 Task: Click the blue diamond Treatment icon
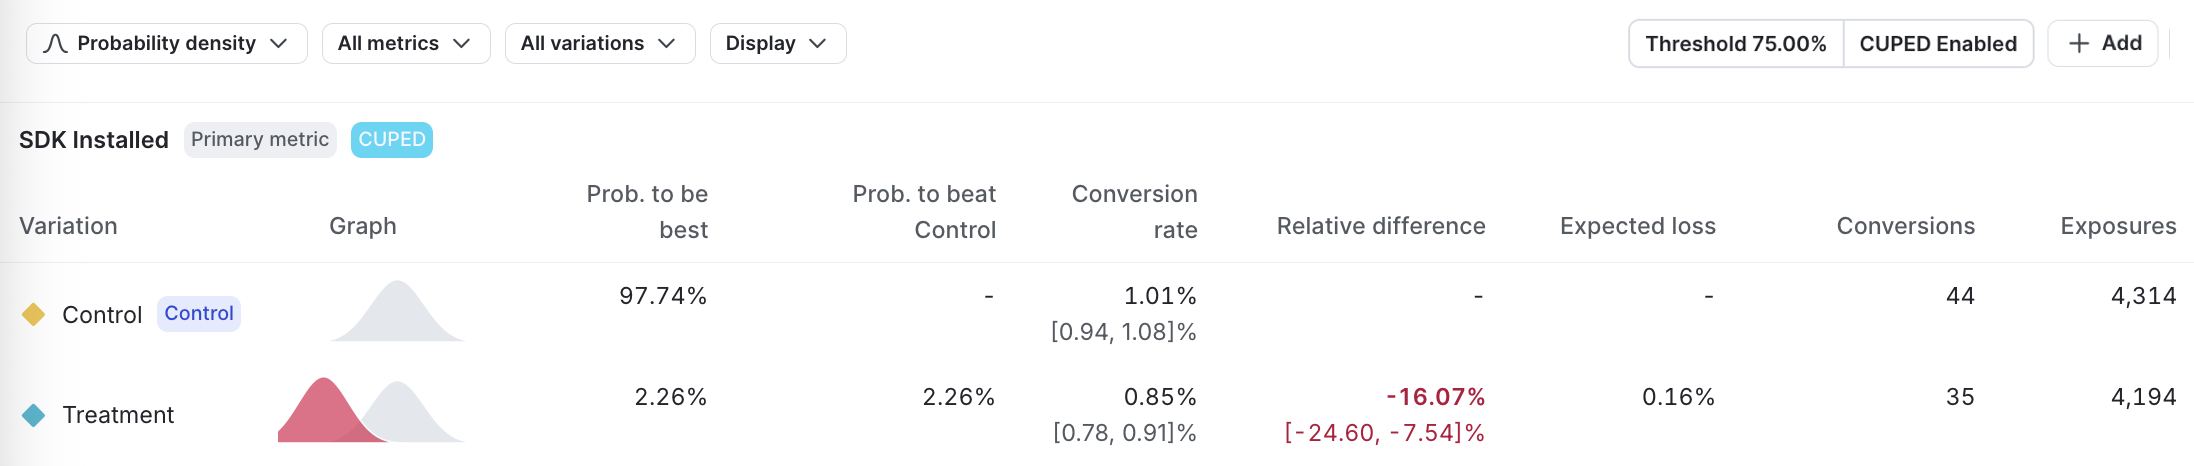click(x=34, y=415)
